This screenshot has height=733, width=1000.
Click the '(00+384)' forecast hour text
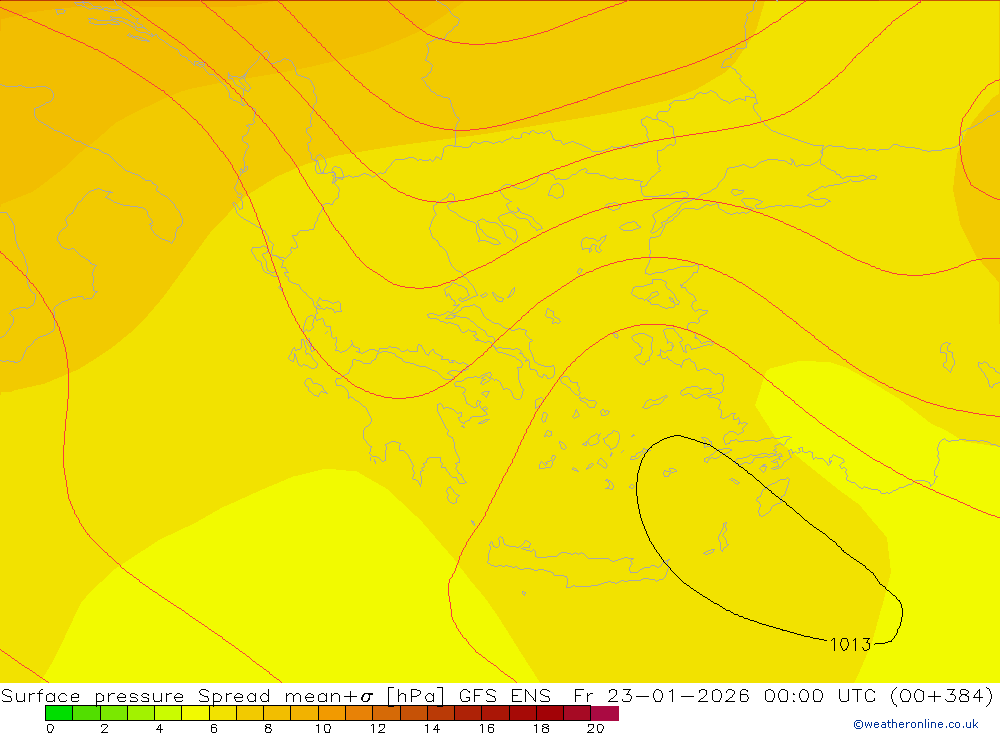click(x=941, y=695)
